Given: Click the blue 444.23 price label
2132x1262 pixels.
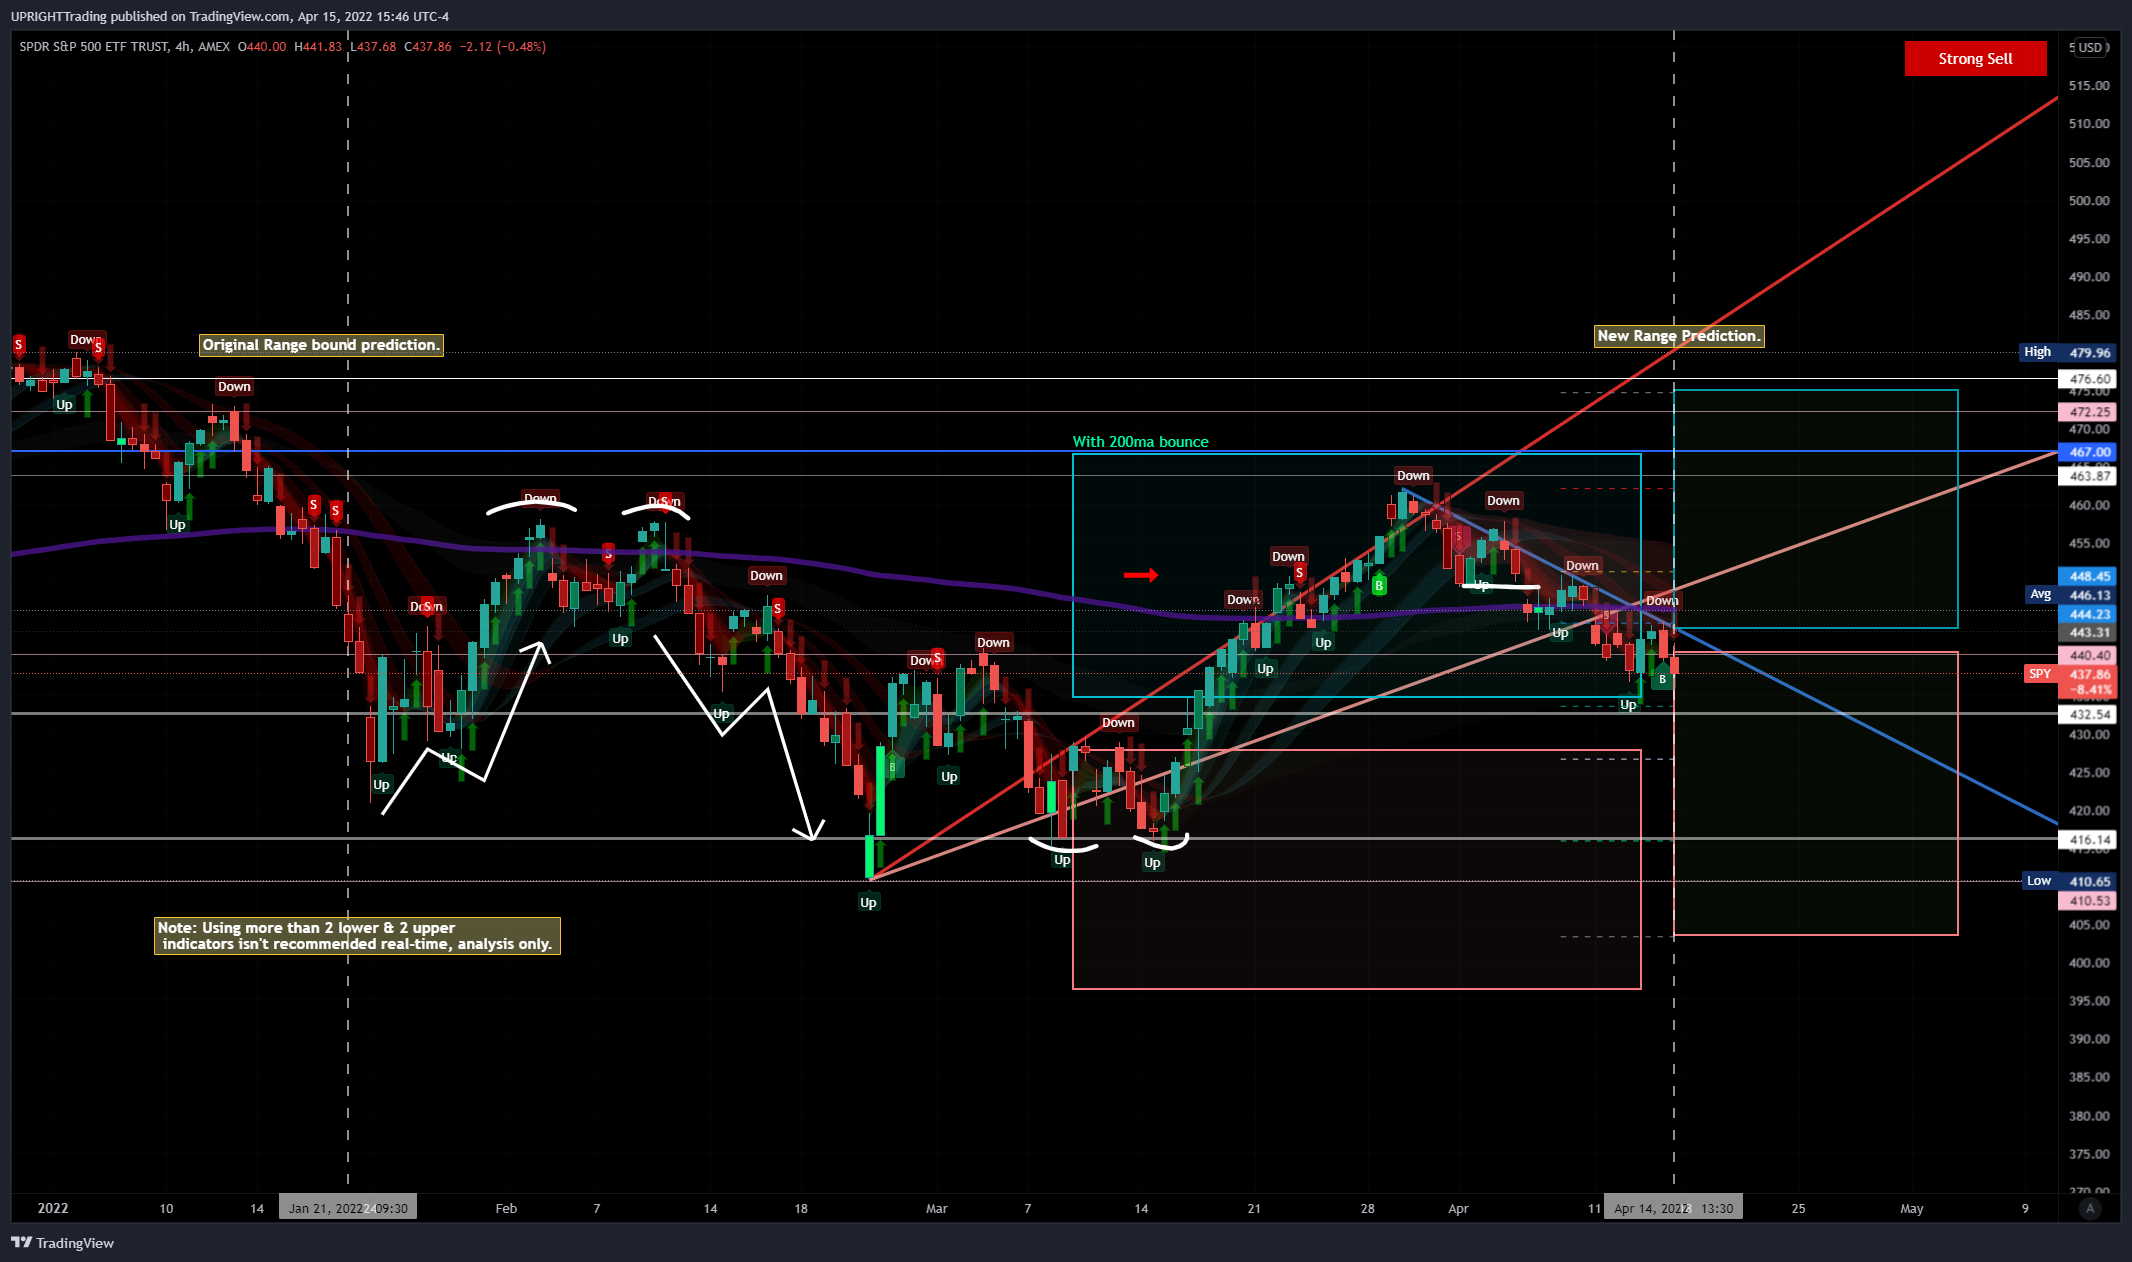Looking at the screenshot, I should tap(2088, 614).
